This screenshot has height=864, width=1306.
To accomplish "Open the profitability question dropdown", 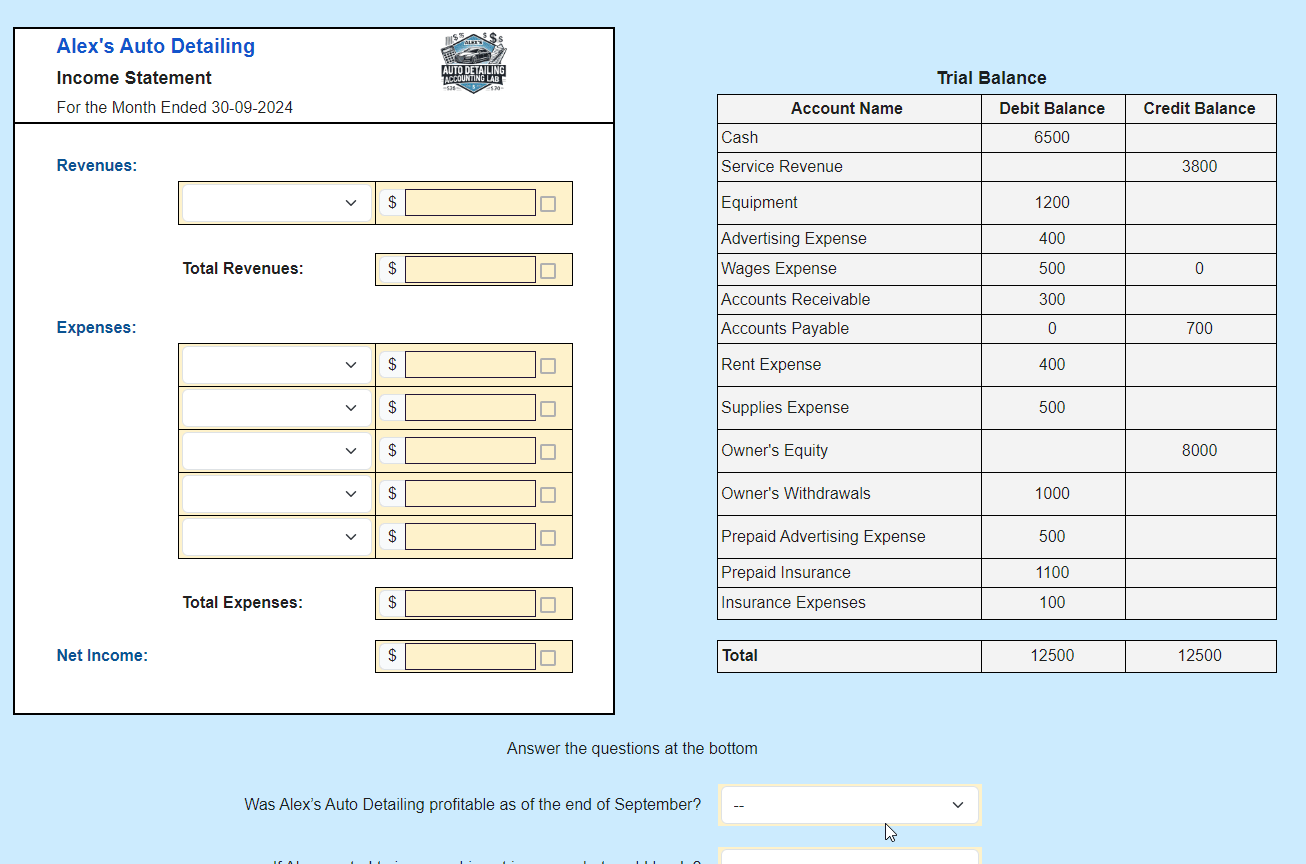I will [848, 804].
